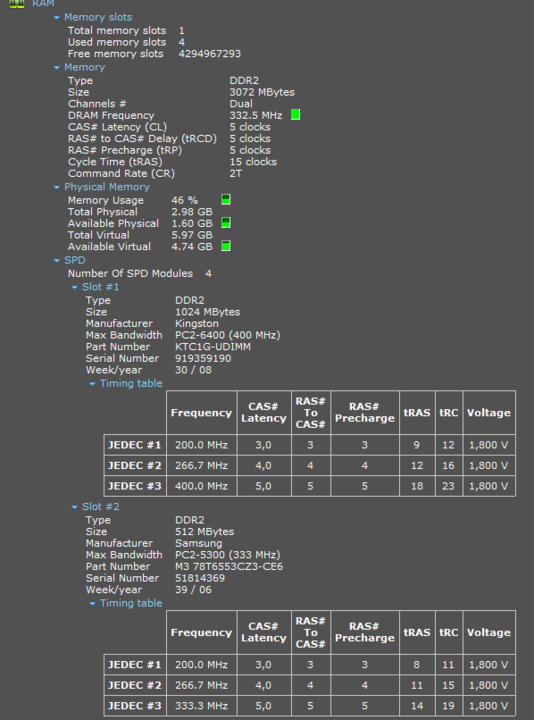The height and width of the screenshot is (720, 534).
Task: Collapse the SPD section
Action: point(56,260)
